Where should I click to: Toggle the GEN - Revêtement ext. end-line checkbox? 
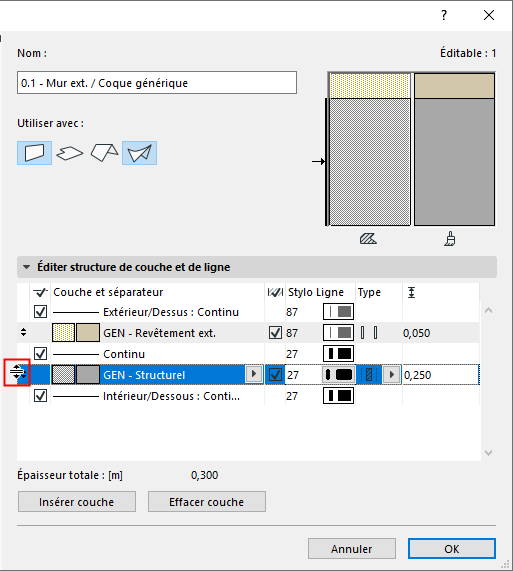tap(275, 332)
